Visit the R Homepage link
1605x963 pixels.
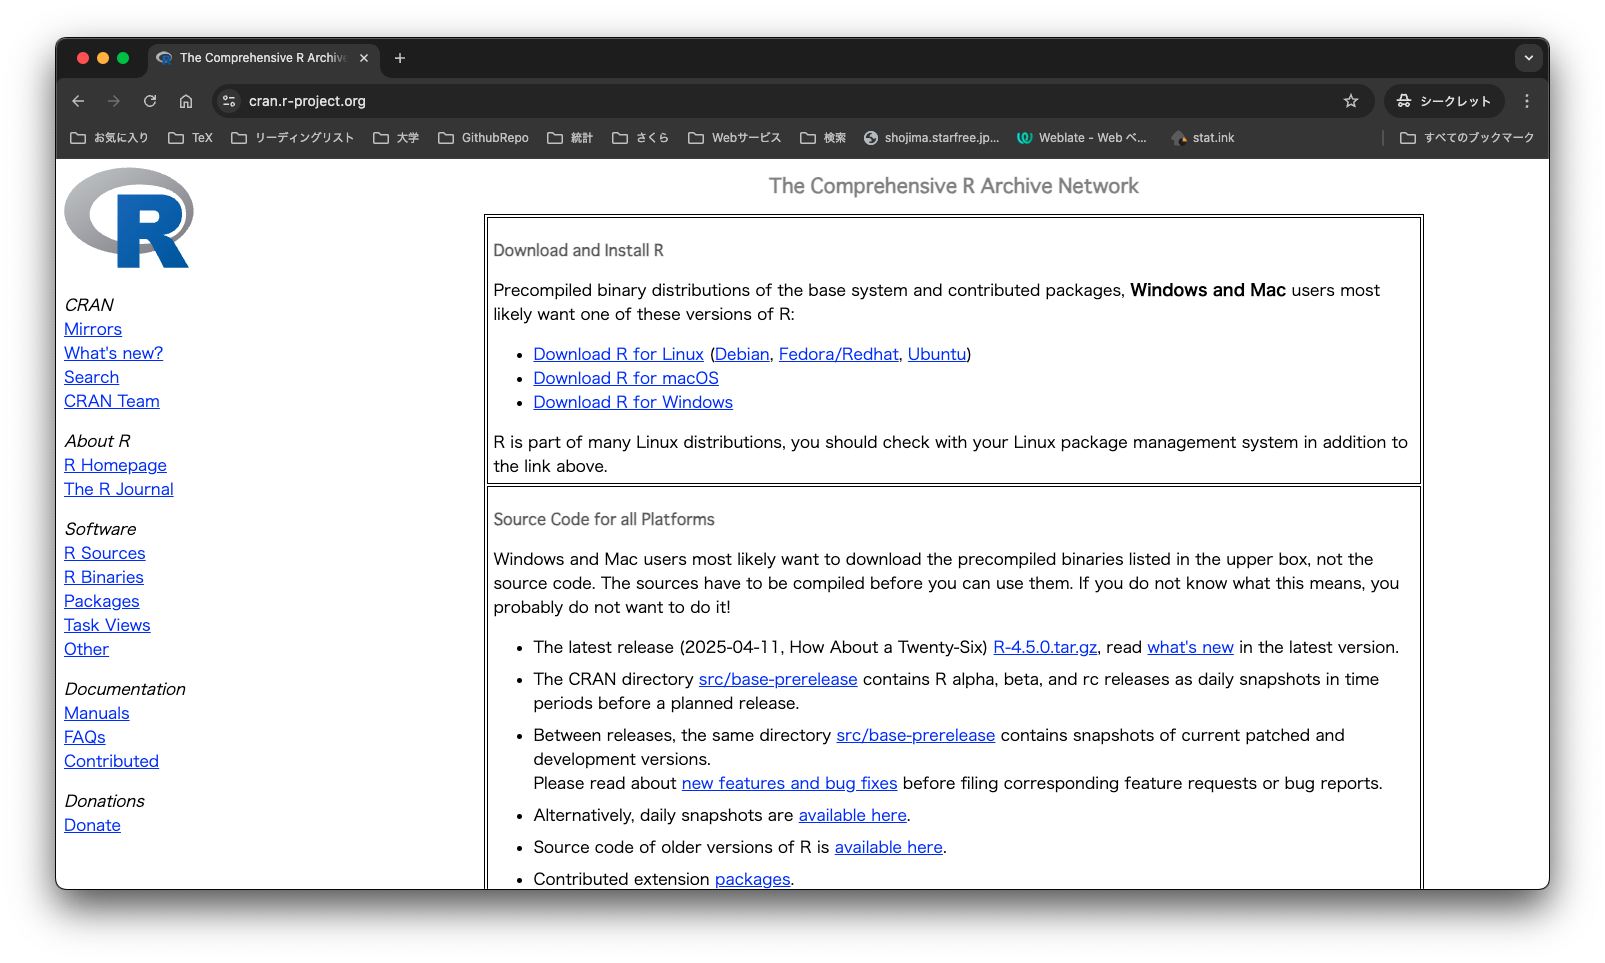tap(115, 465)
